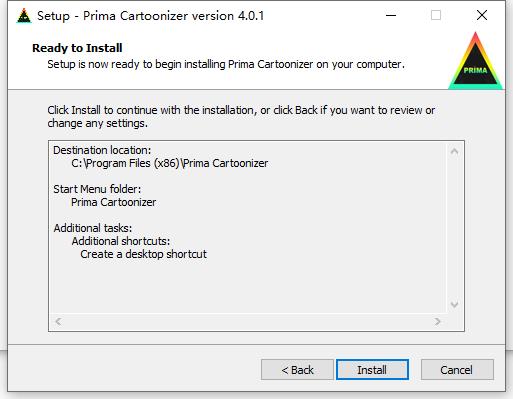This screenshot has height=399, width=513.
Task: Click the vertical scrollbar track in summary box
Action: (454, 228)
